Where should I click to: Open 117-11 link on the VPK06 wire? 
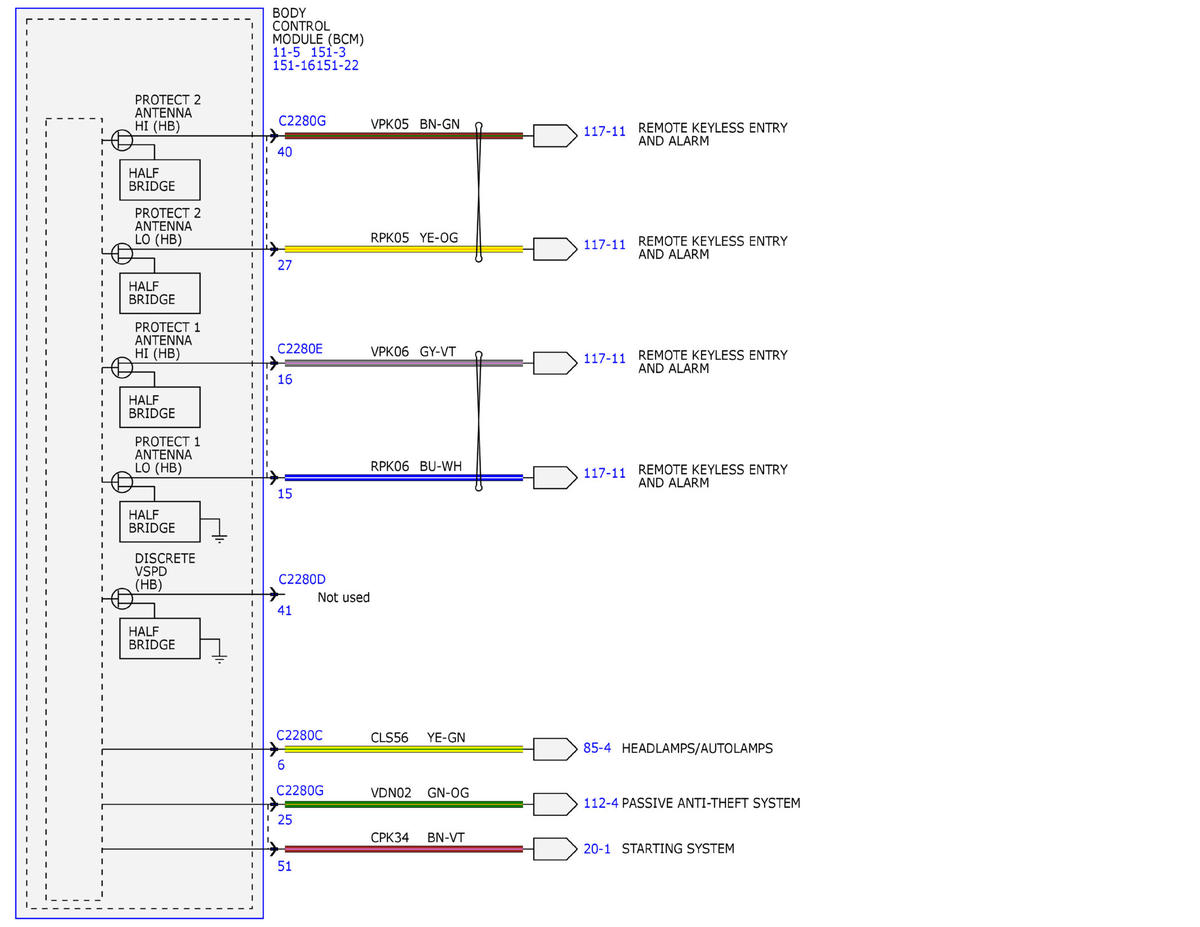[x=605, y=359]
